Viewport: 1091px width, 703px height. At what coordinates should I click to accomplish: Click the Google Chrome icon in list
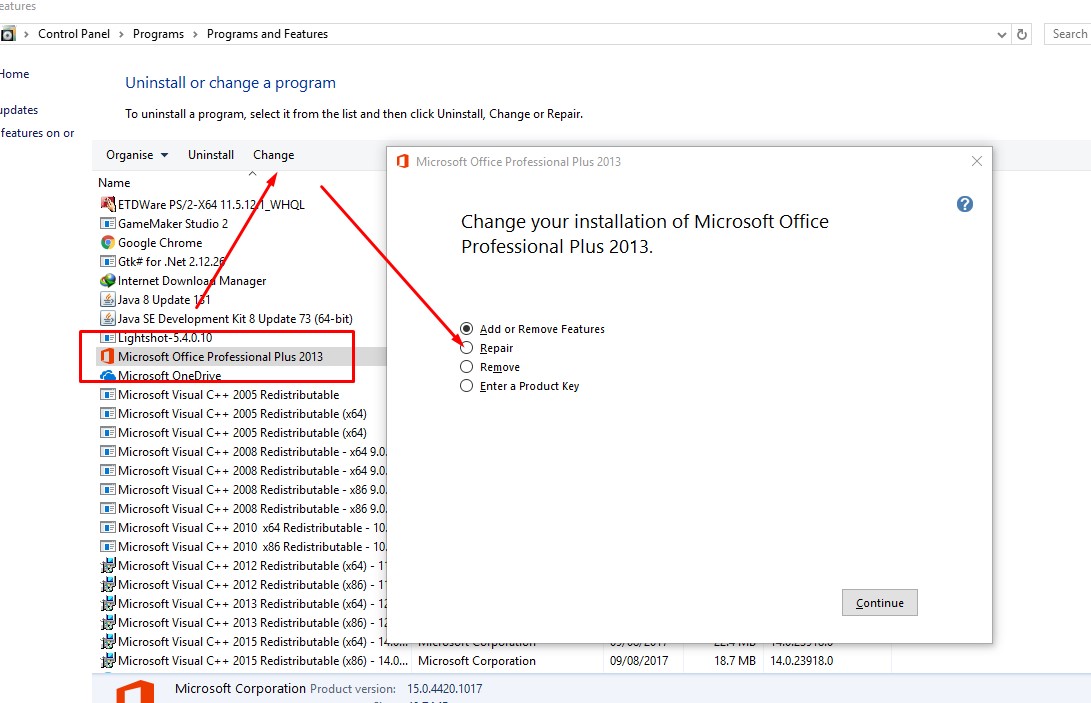point(107,242)
